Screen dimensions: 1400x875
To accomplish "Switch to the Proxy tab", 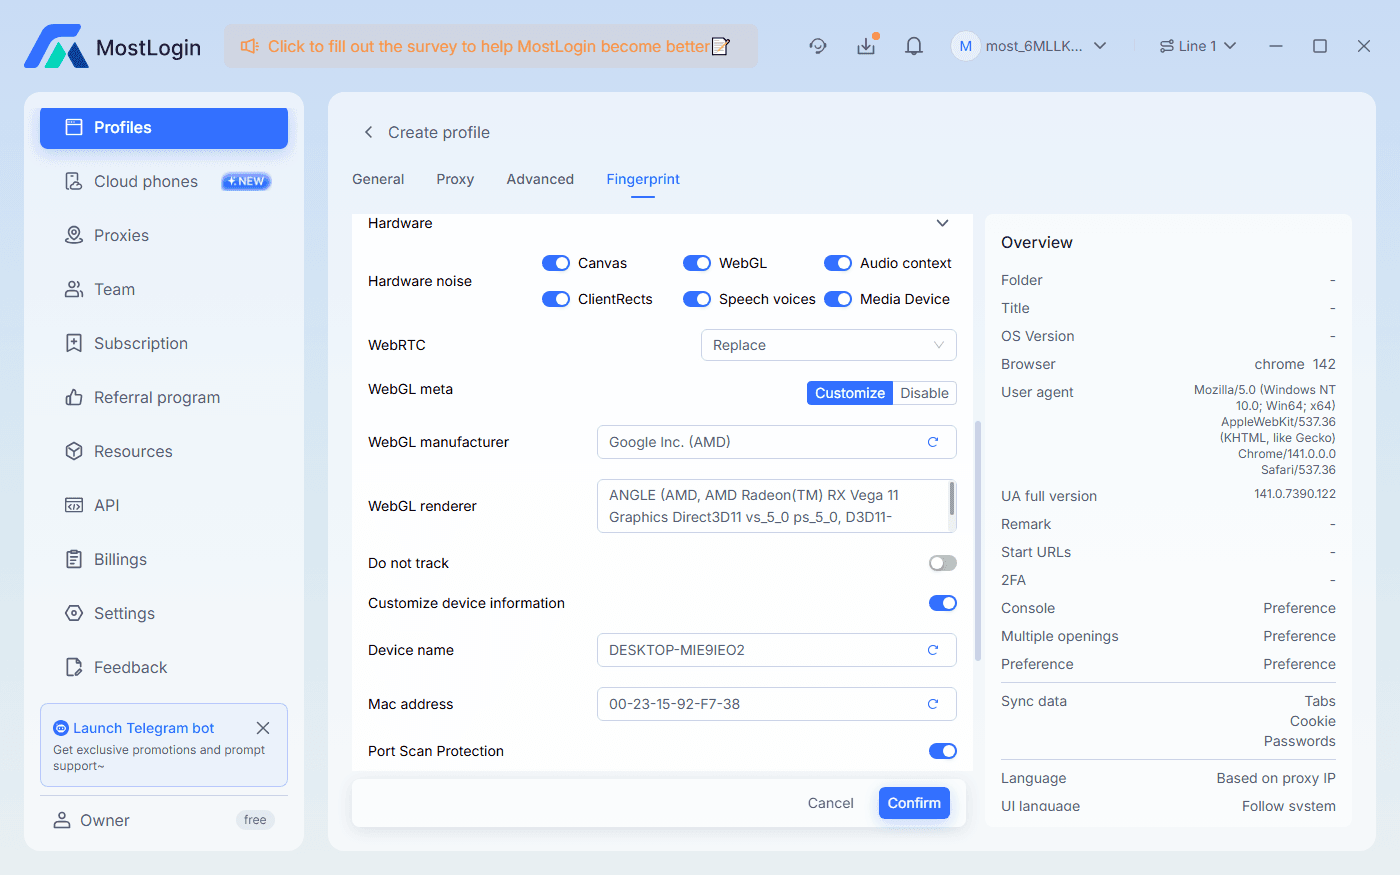I will pos(455,179).
